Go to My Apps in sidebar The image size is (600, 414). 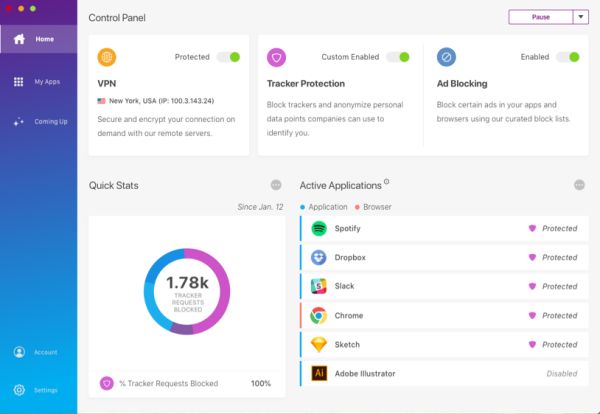coord(38,82)
